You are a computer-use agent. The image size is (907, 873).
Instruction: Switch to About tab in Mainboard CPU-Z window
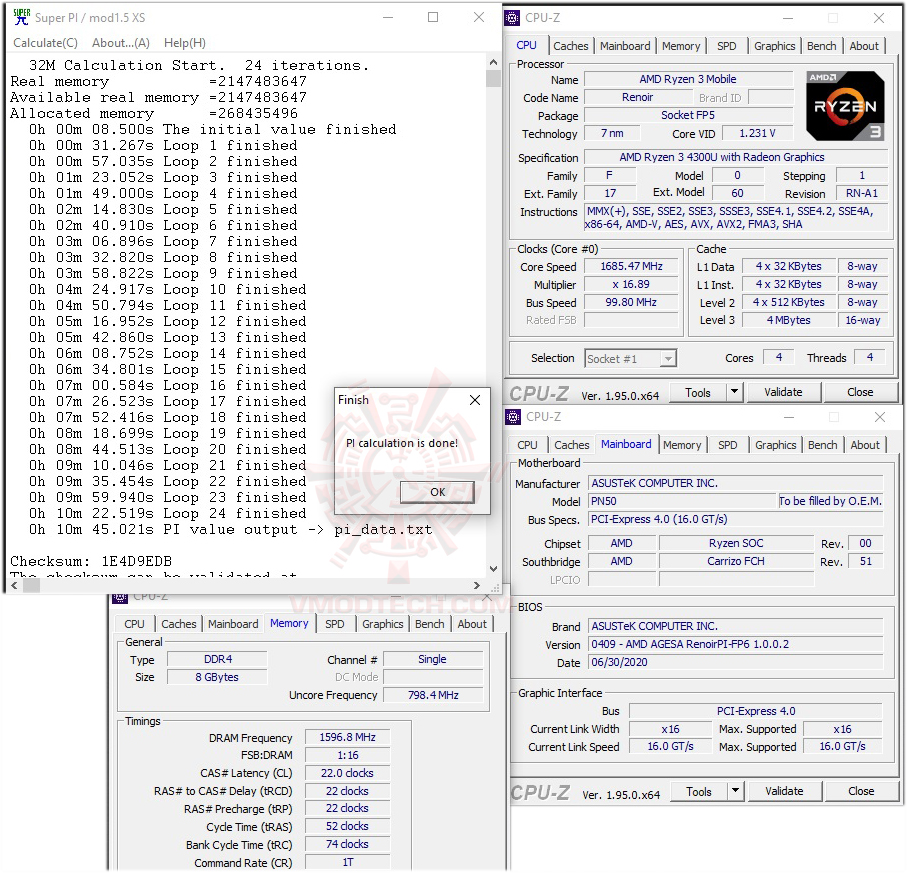click(865, 445)
